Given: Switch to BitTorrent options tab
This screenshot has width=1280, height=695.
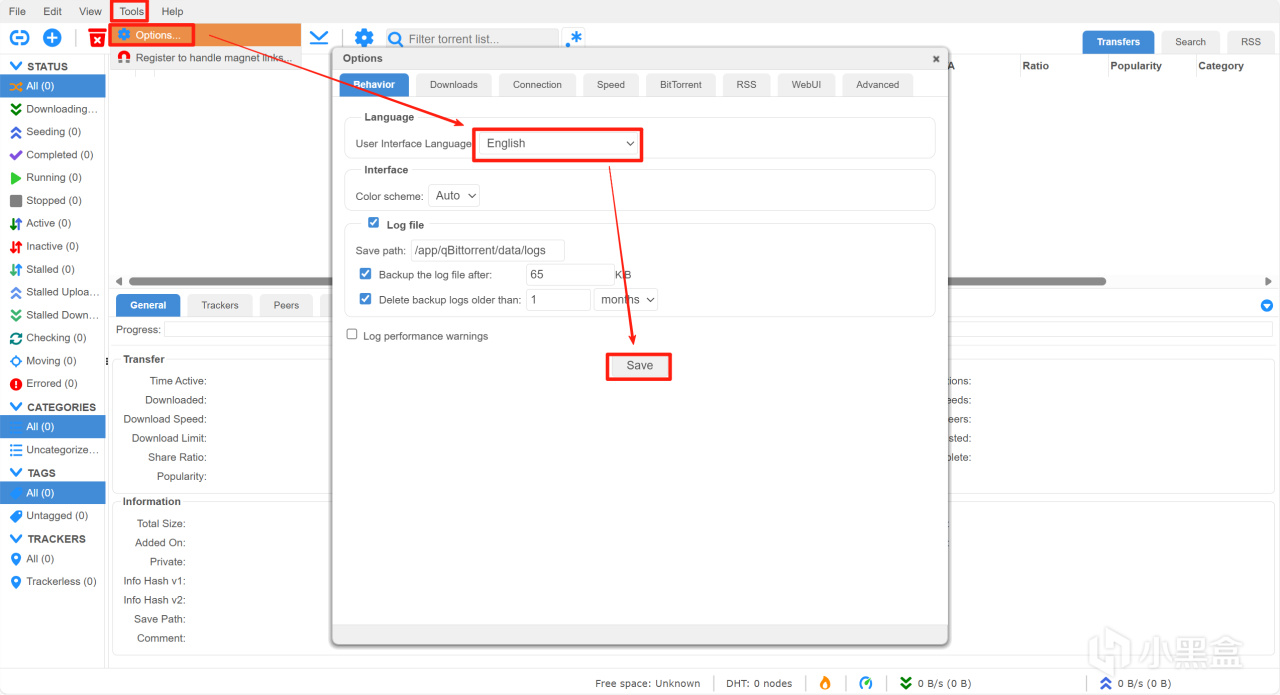Looking at the screenshot, I should pos(681,85).
